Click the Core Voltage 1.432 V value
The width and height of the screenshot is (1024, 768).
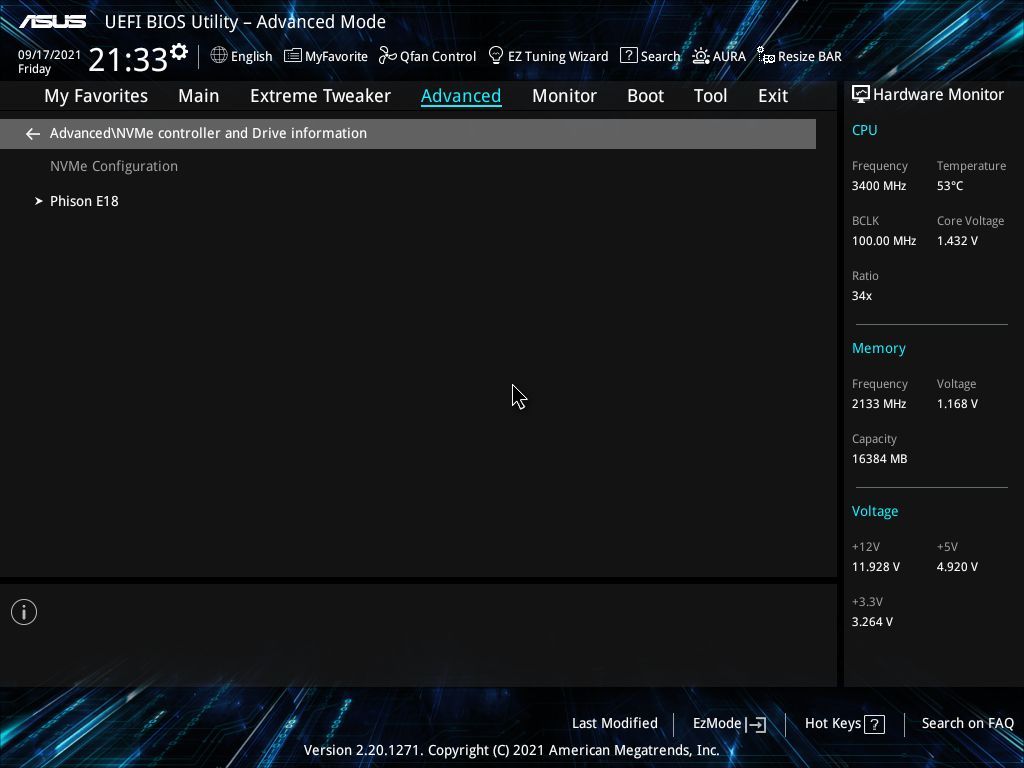957,241
